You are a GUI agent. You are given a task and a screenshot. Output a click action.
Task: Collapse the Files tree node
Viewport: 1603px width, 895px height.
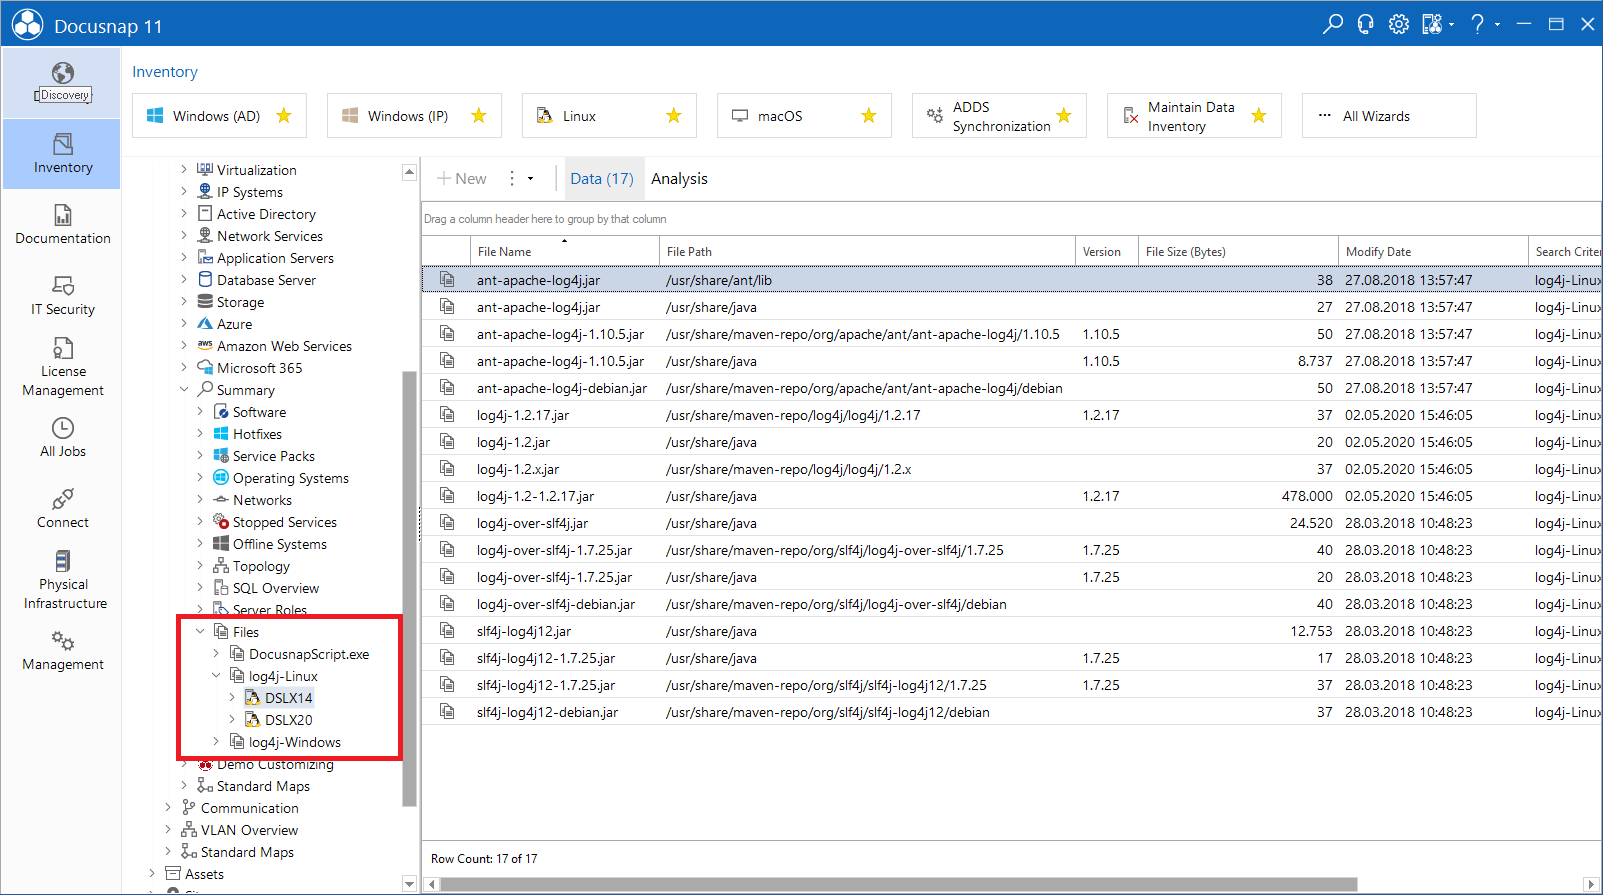coord(200,632)
